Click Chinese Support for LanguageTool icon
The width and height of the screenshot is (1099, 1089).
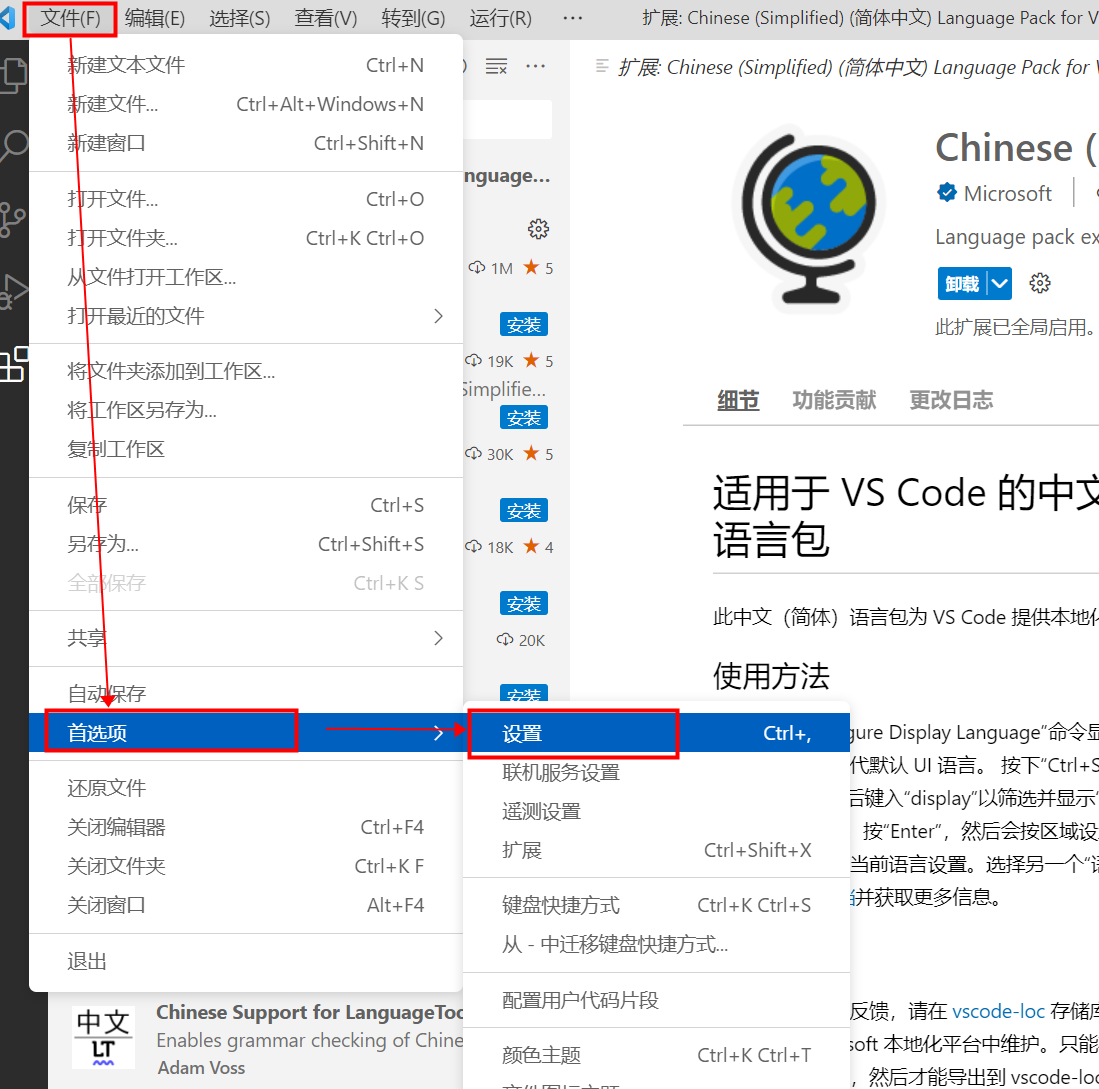click(x=103, y=1038)
